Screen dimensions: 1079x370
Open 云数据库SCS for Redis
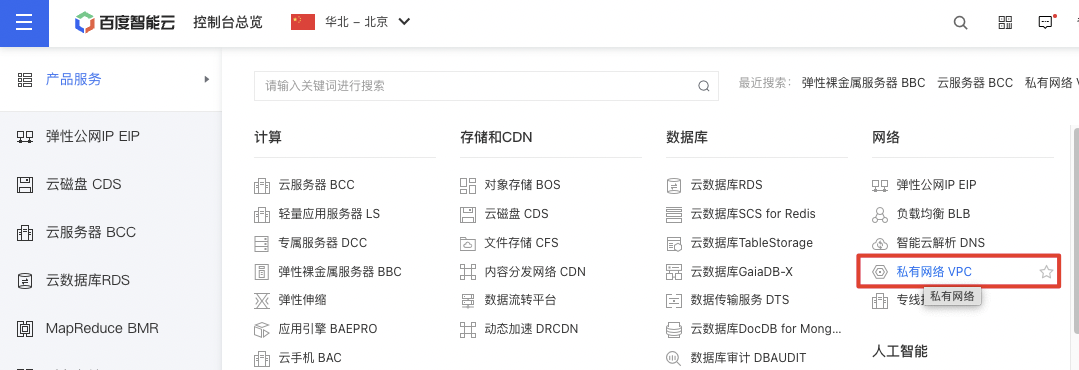tap(753, 214)
